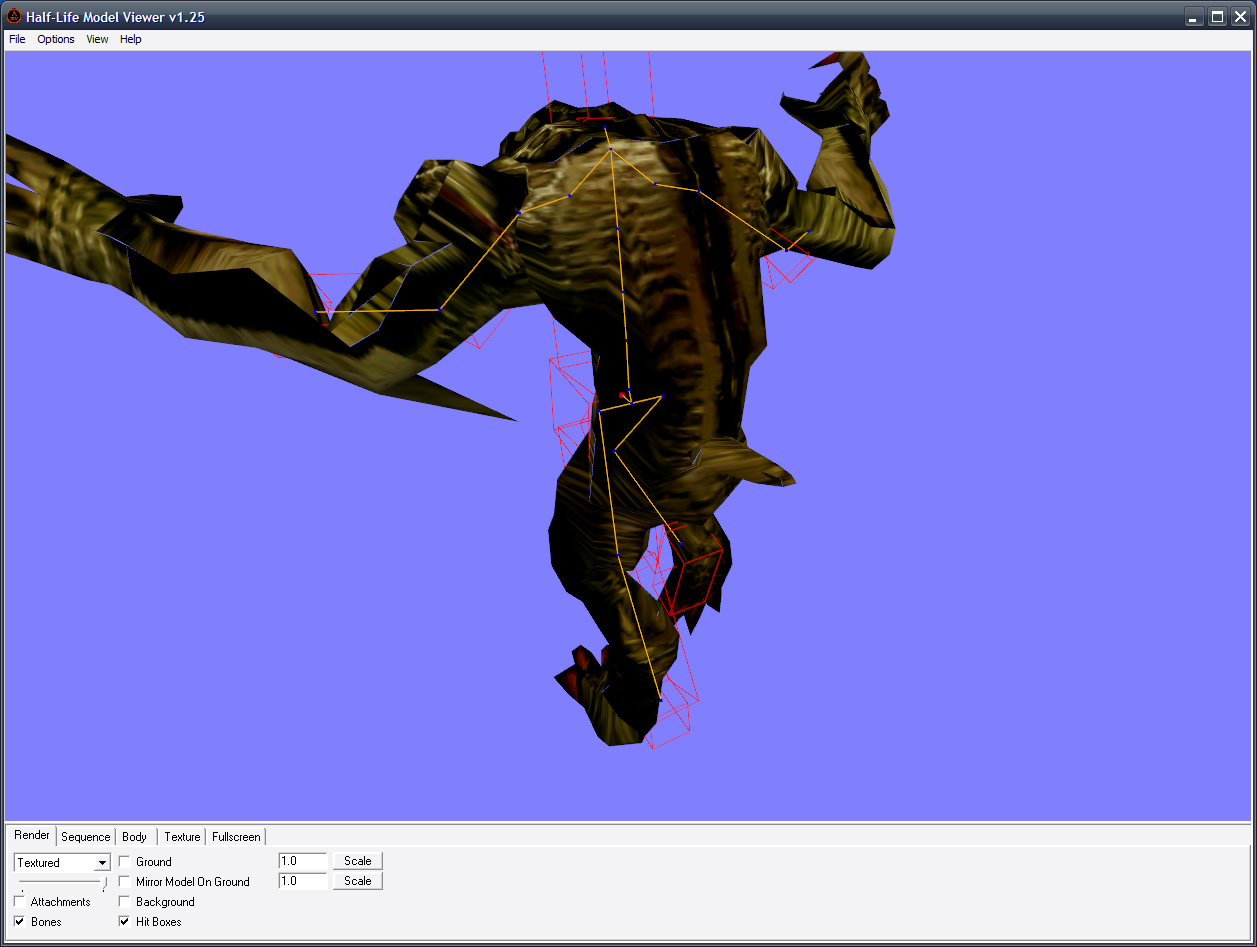Close the Model Viewer window

tap(1240, 16)
